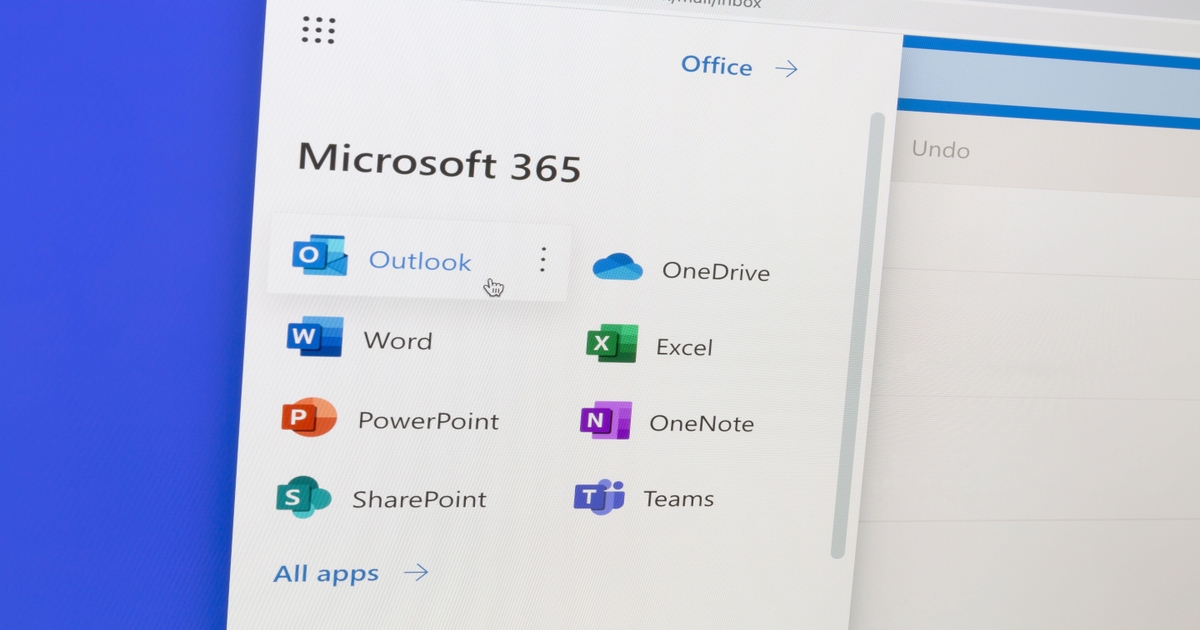Go to Office home via the Office link
Image resolution: width=1200 pixels, height=630 pixels.
717,66
